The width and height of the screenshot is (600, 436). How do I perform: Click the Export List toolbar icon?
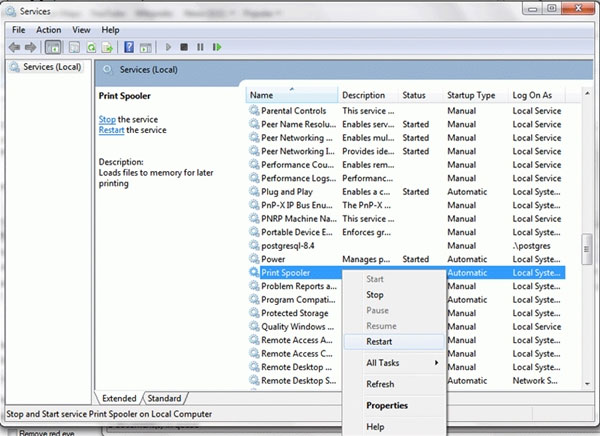tap(107, 47)
